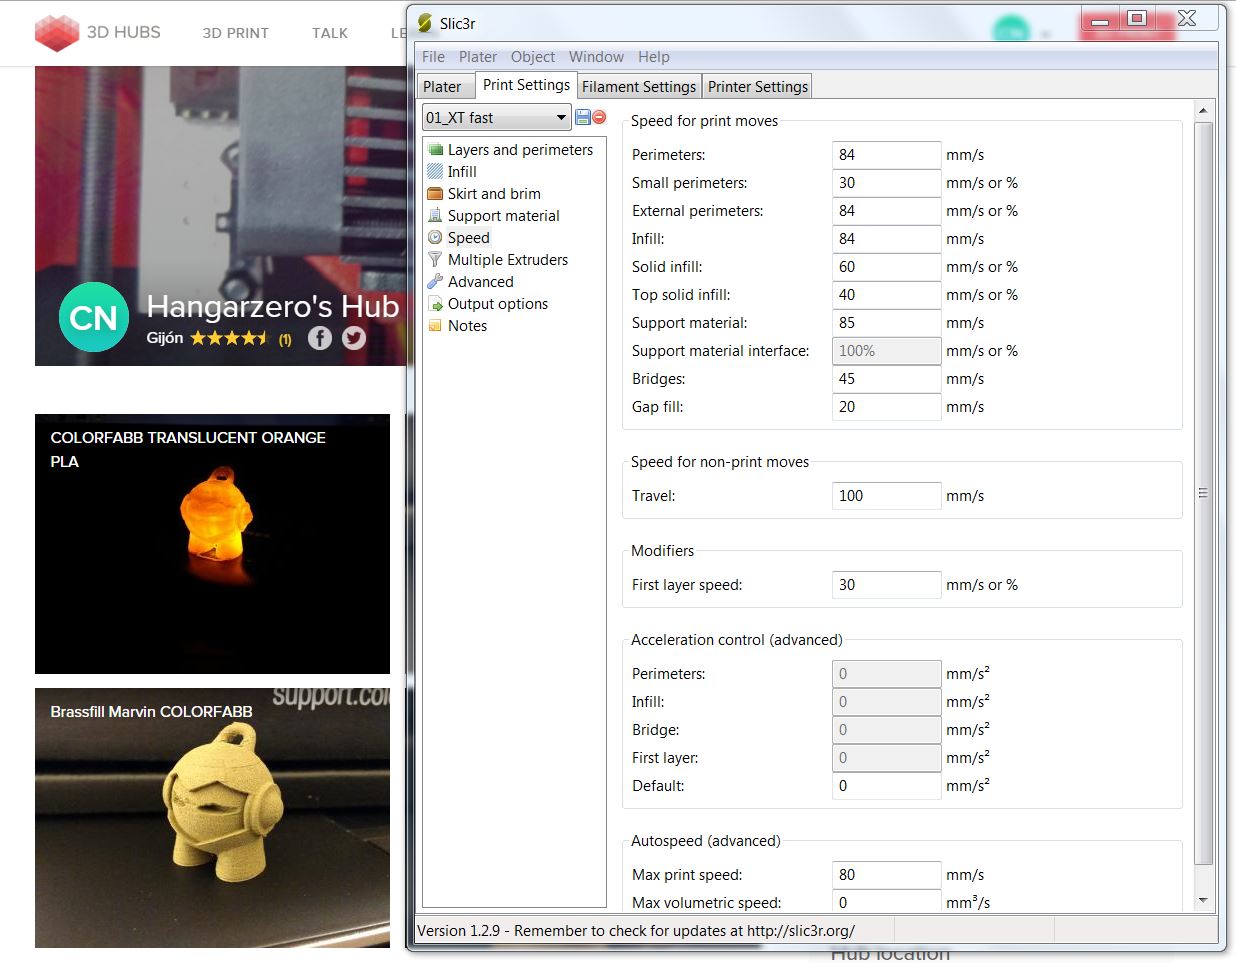Click the red delete preset icon
The height and width of the screenshot is (963, 1236).
[x=599, y=117]
